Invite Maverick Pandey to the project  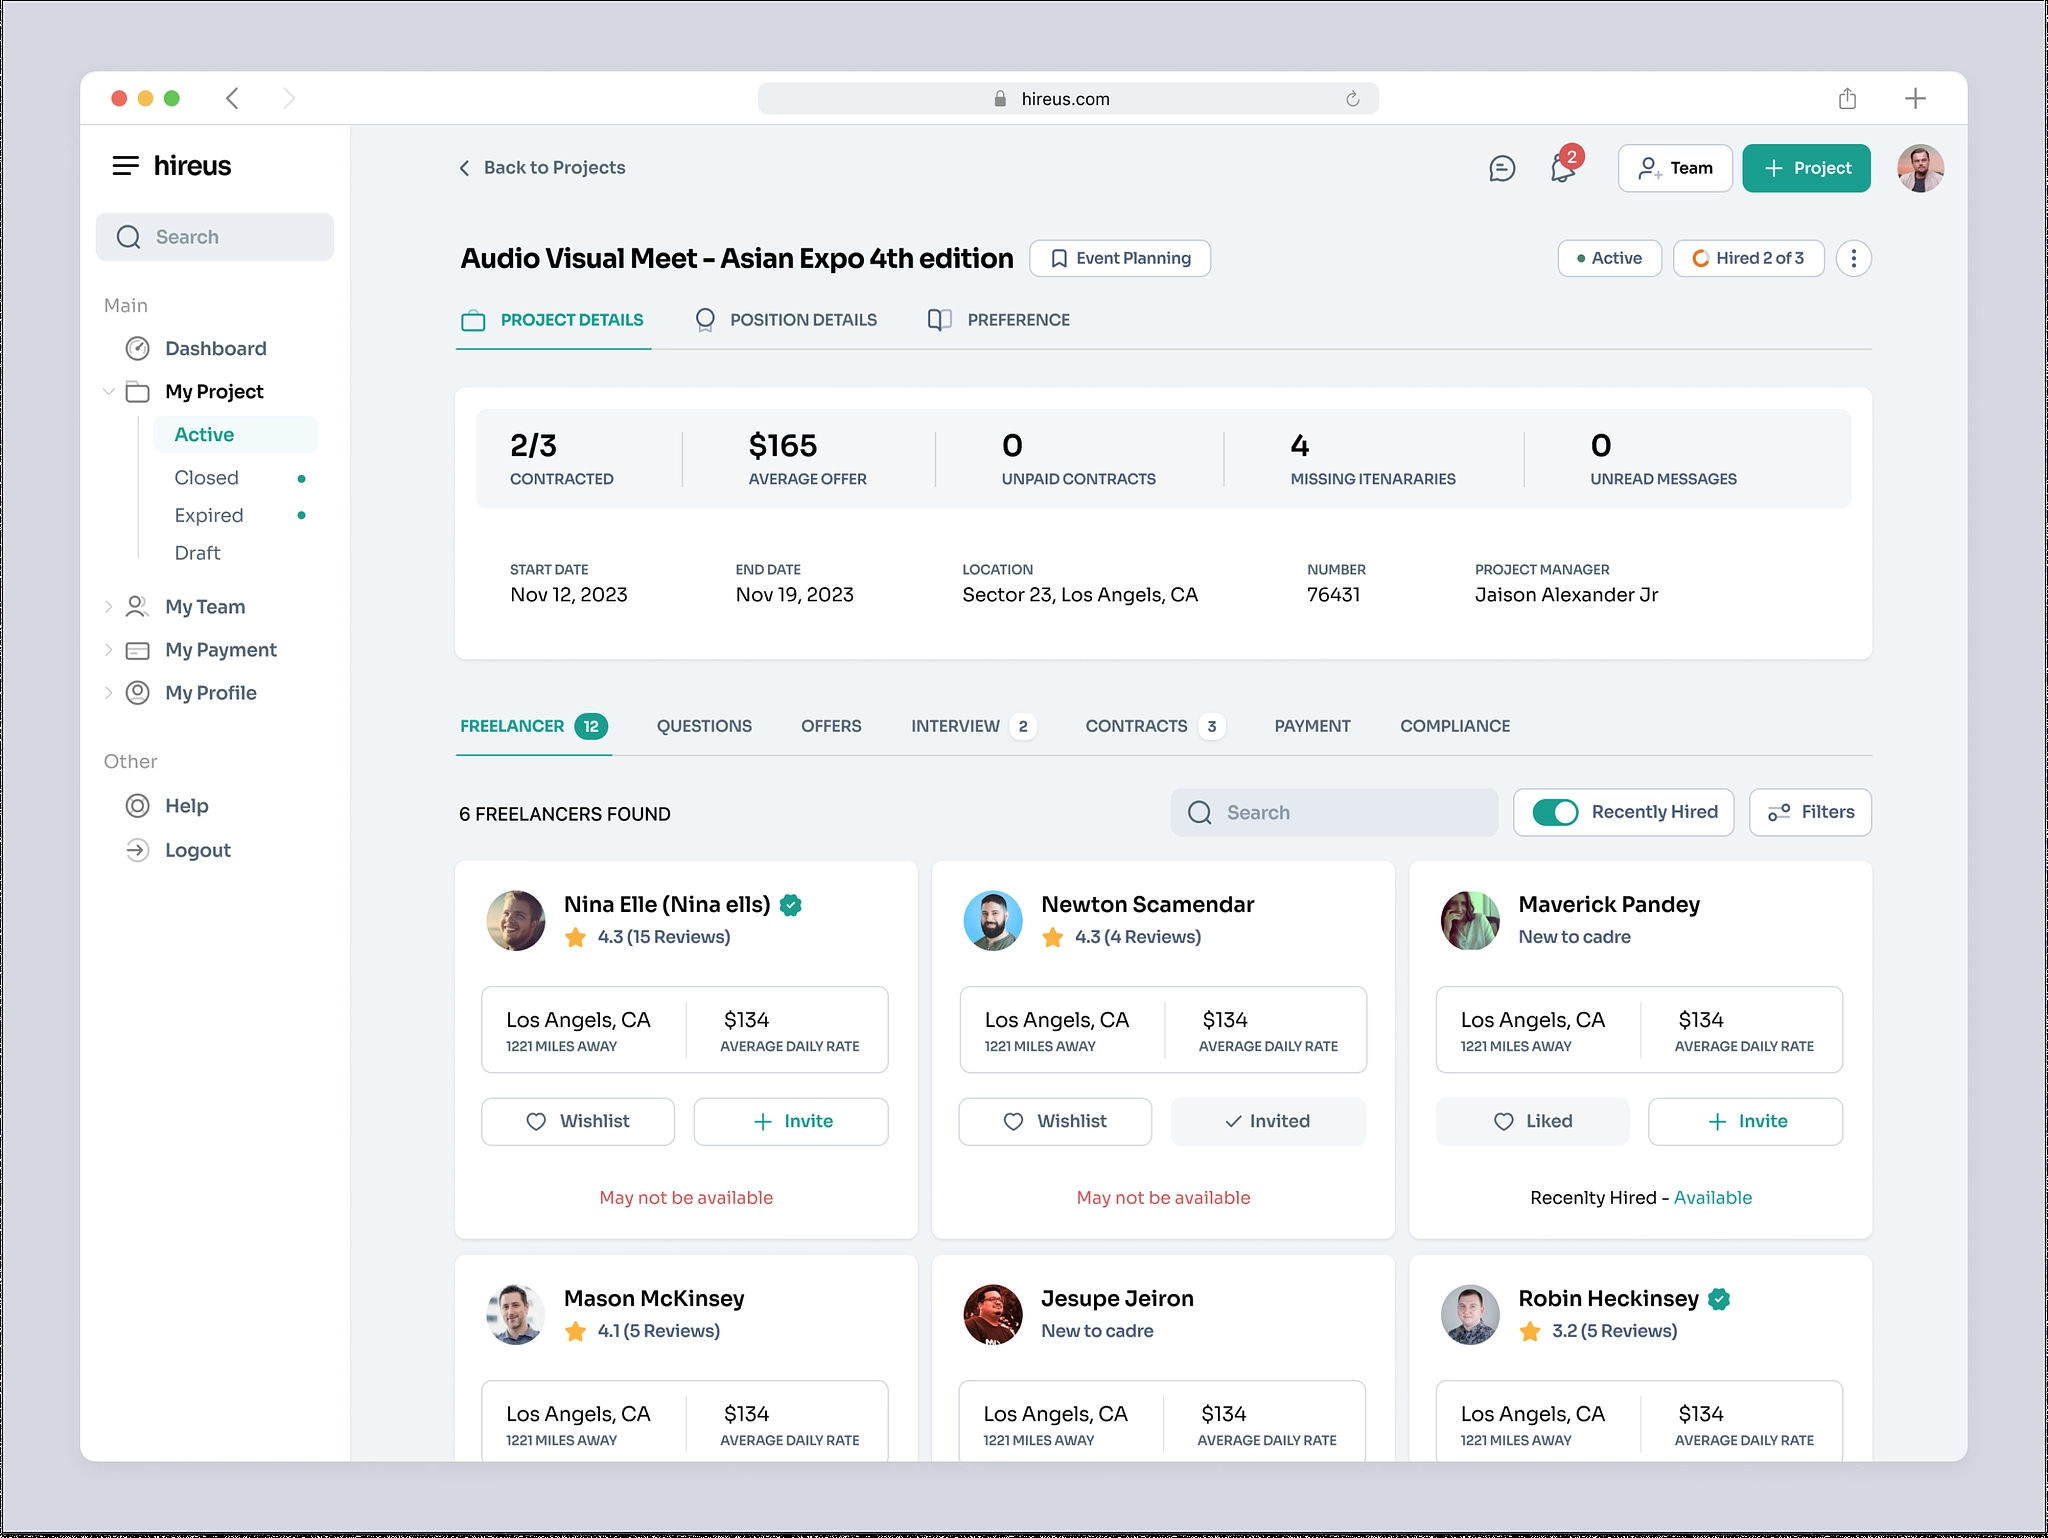(x=1745, y=1122)
